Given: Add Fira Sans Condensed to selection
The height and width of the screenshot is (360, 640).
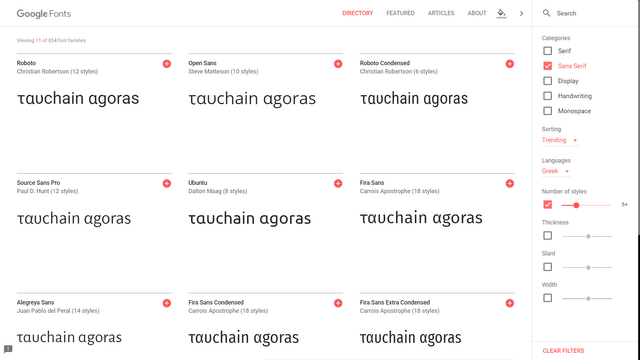Looking at the screenshot, I should (x=338, y=303).
